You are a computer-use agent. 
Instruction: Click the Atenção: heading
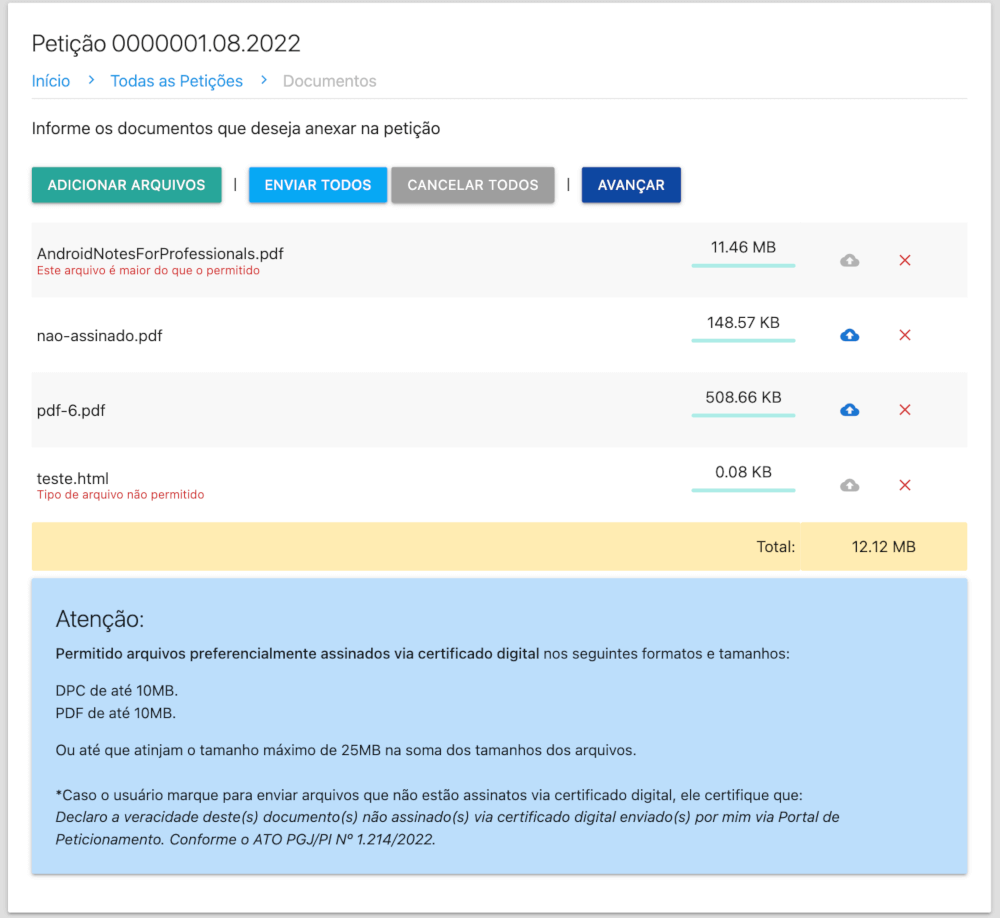click(x=99, y=619)
